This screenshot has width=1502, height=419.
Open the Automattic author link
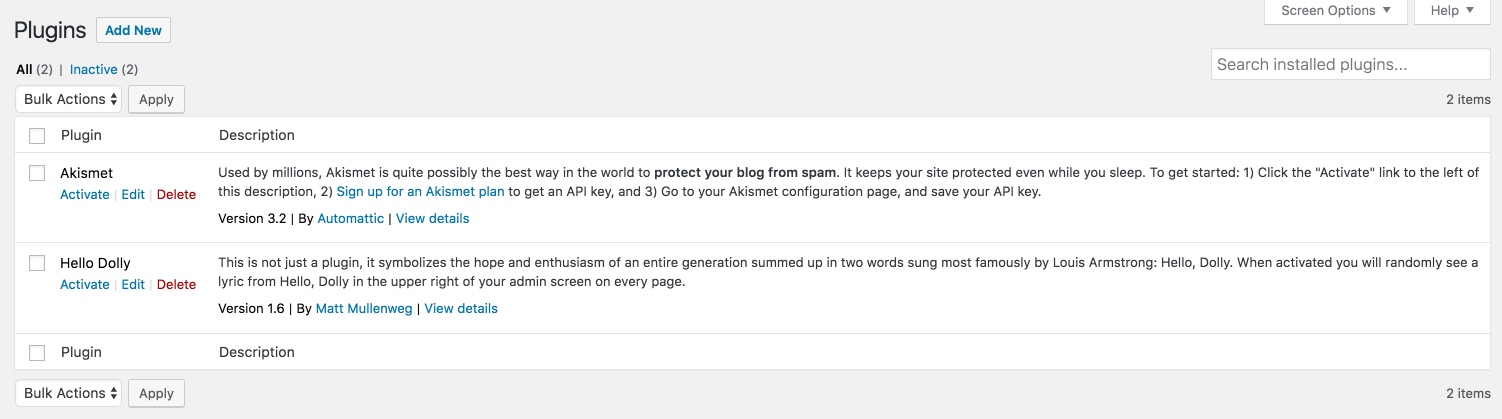350,218
